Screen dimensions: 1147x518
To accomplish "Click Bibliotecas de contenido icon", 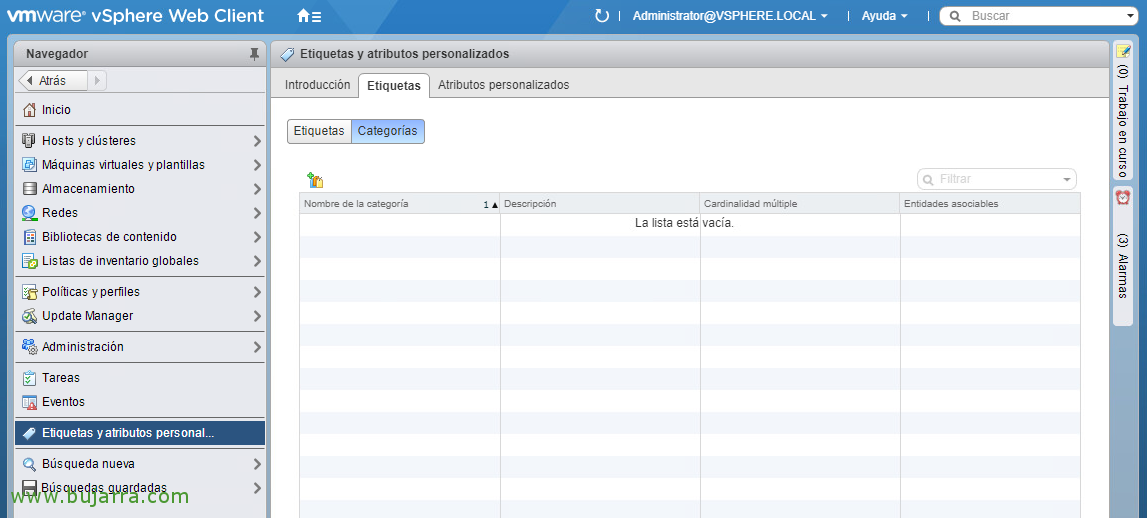I will [x=29, y=237].
